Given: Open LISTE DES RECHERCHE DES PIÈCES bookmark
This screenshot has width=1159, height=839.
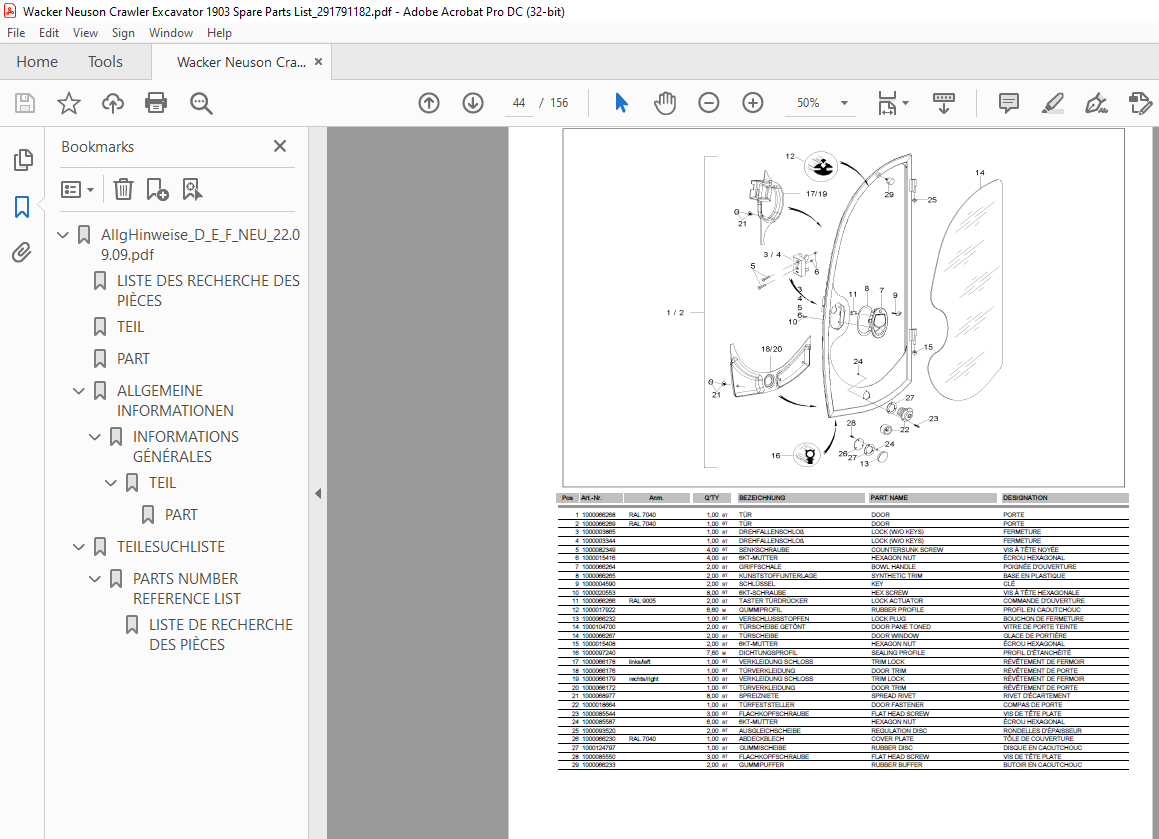Looking at the screenshot, I should click(208, 291).
